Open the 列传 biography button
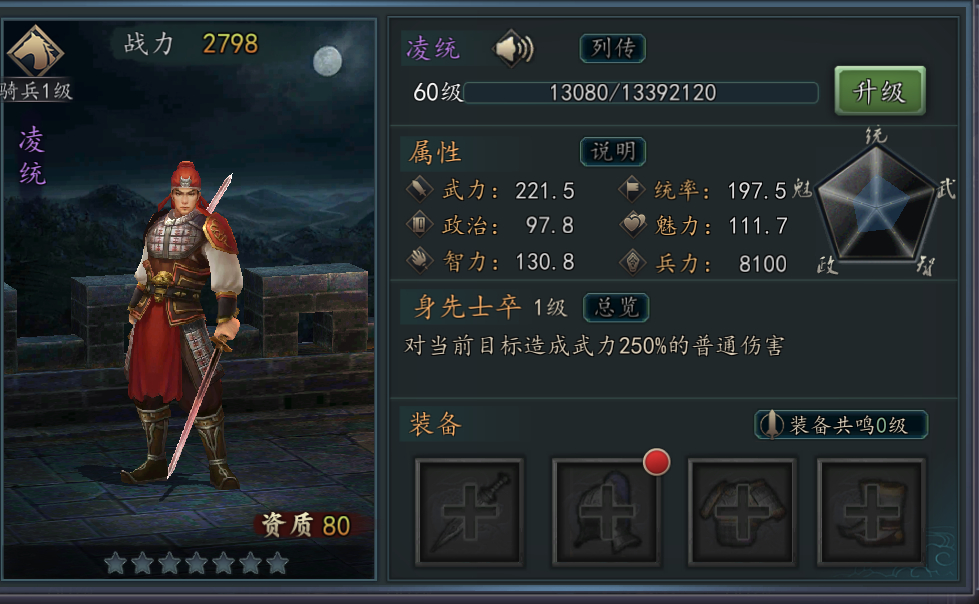The width and height of the screenshot is (979, 604). click(x=612, y=48)
